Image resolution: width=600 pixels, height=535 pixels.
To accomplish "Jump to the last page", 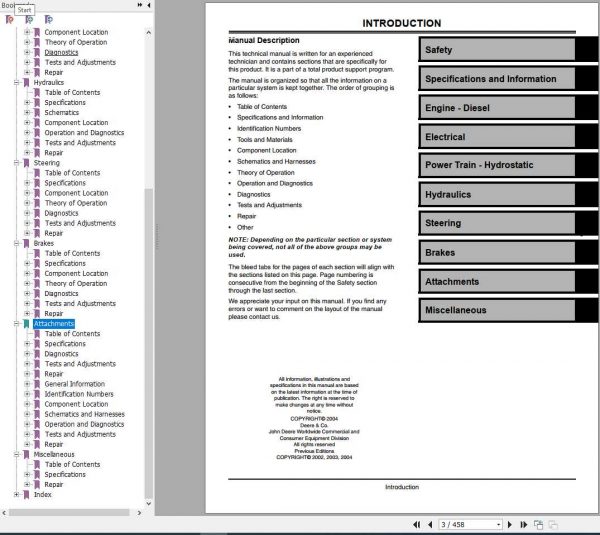I will point(523,524).
